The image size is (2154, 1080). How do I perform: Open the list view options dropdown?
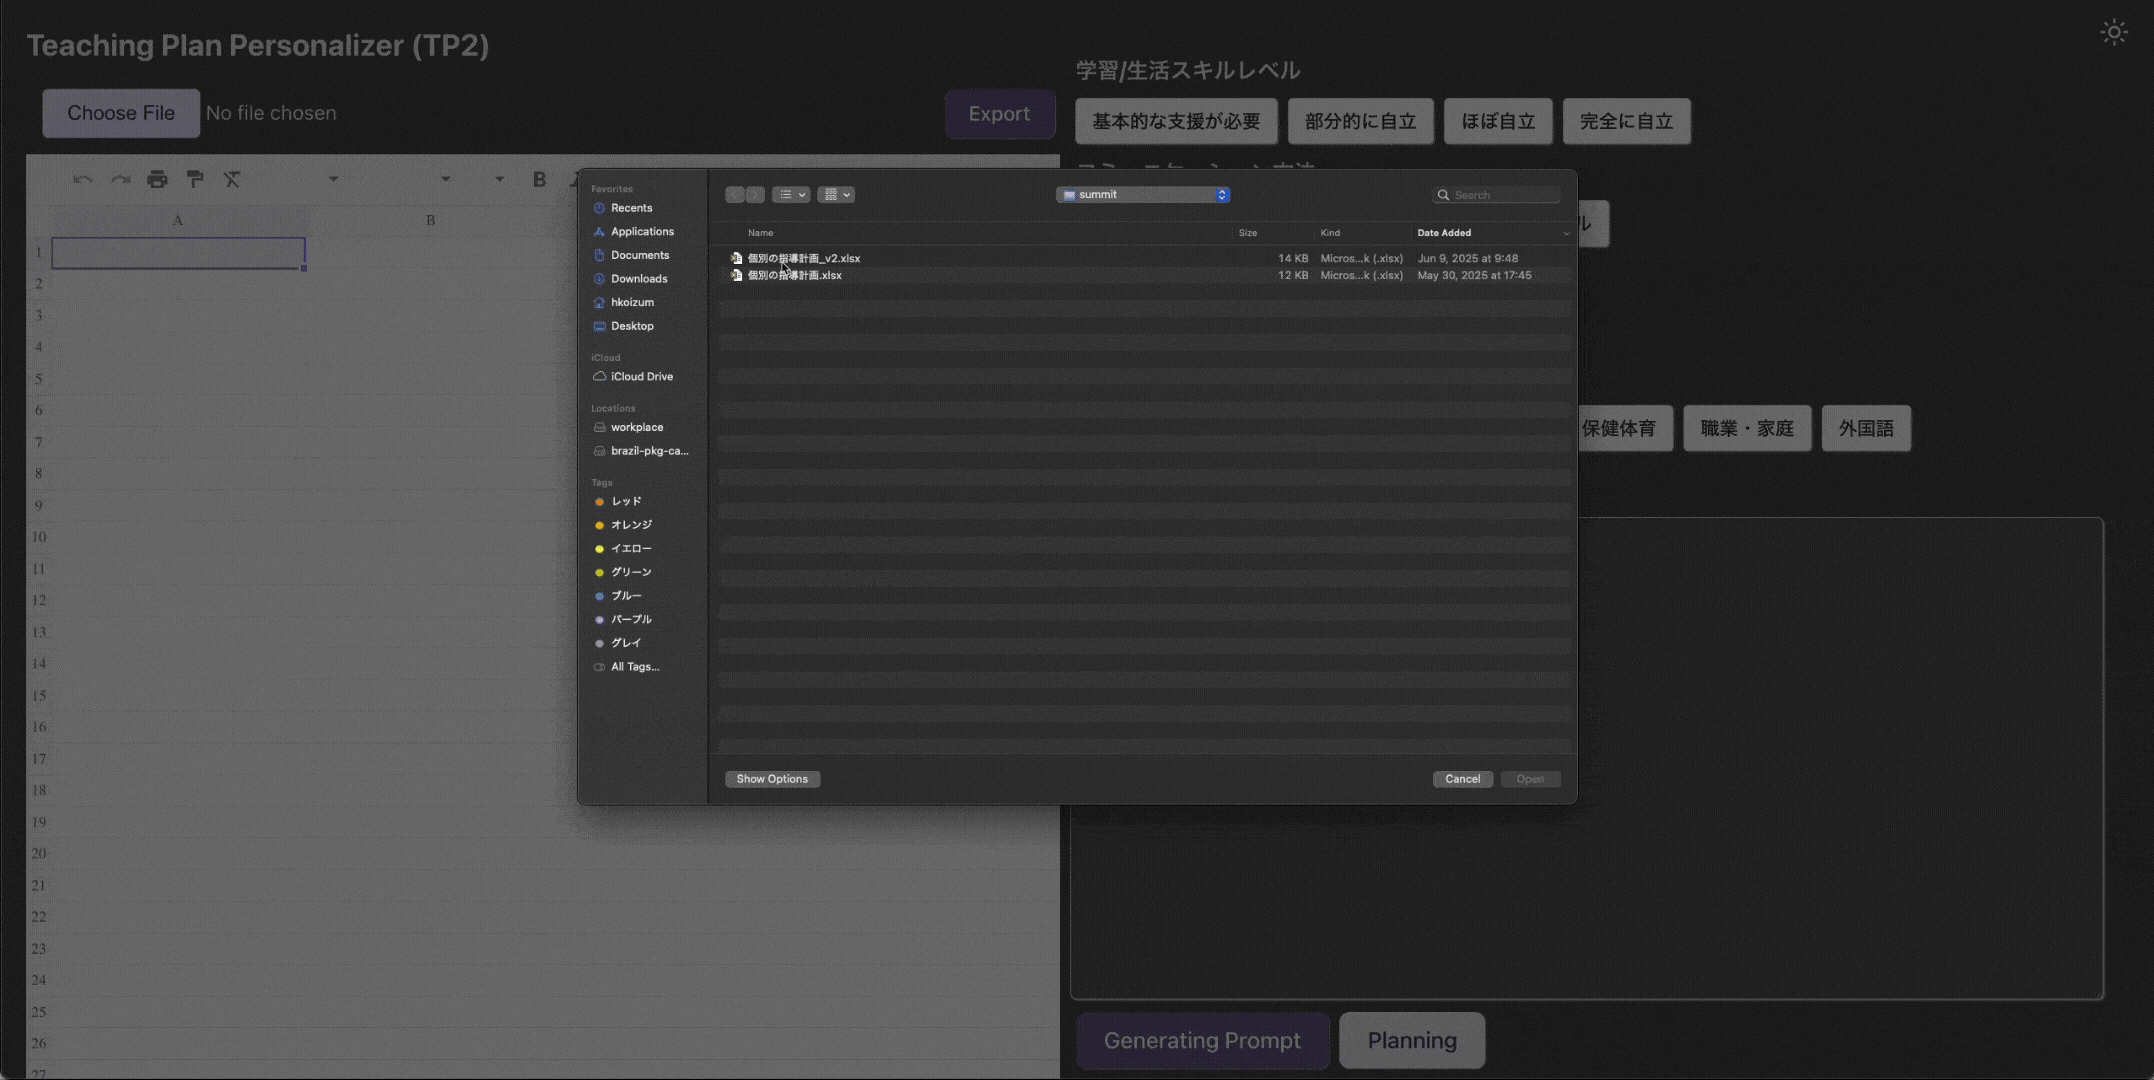[791, 195]
